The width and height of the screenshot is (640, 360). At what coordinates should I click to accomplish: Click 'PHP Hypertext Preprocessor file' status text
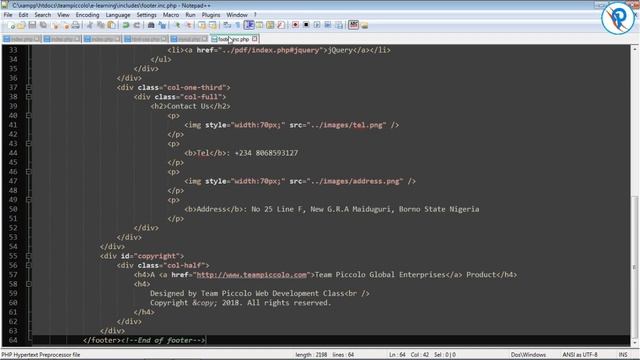click(41, 355)
